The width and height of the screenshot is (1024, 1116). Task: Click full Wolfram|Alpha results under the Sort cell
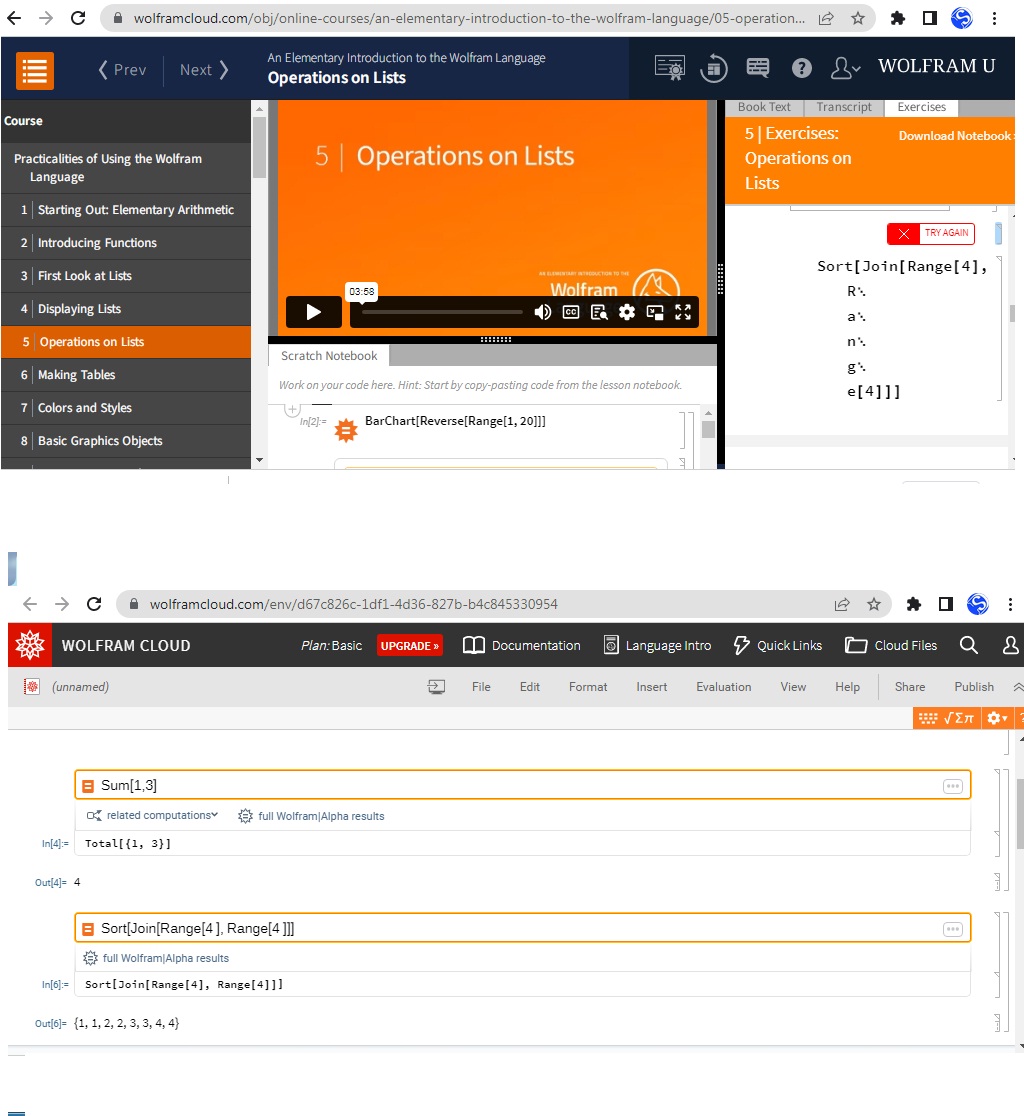157,959
